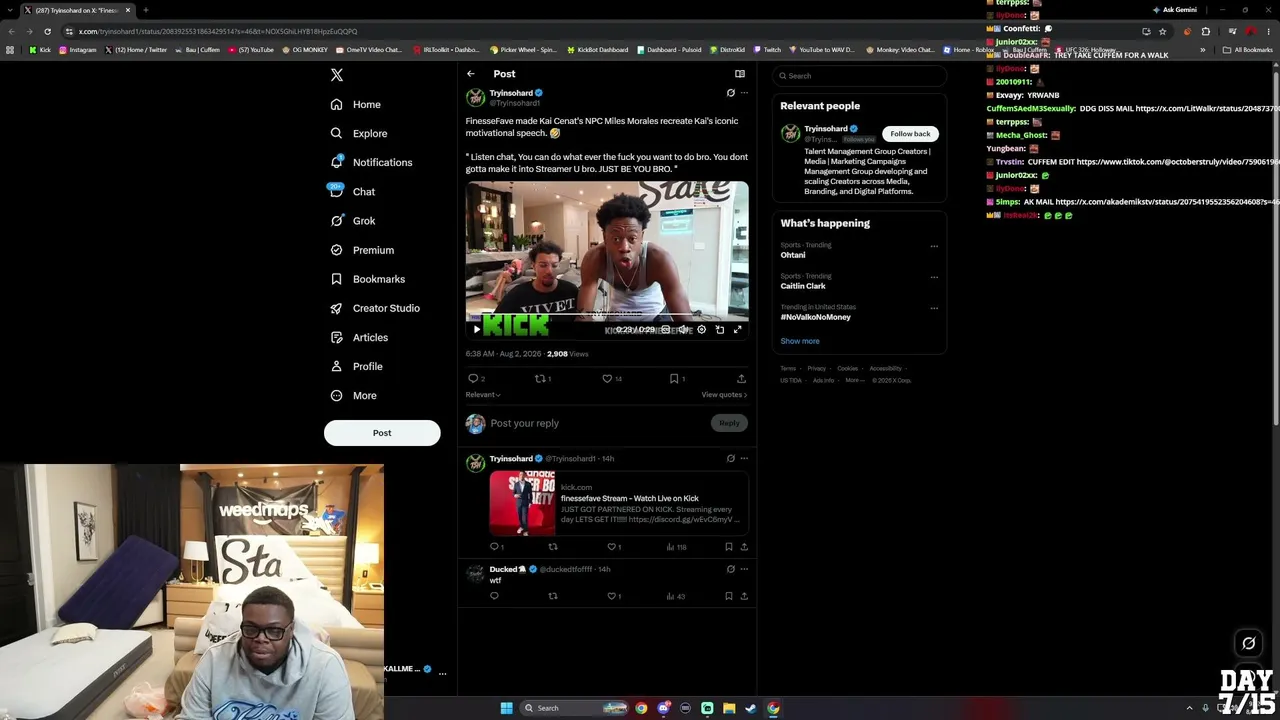Go back using the Post header arrow
The width and height of the screenshot is (1280, 720).
[x=471, y=74]
